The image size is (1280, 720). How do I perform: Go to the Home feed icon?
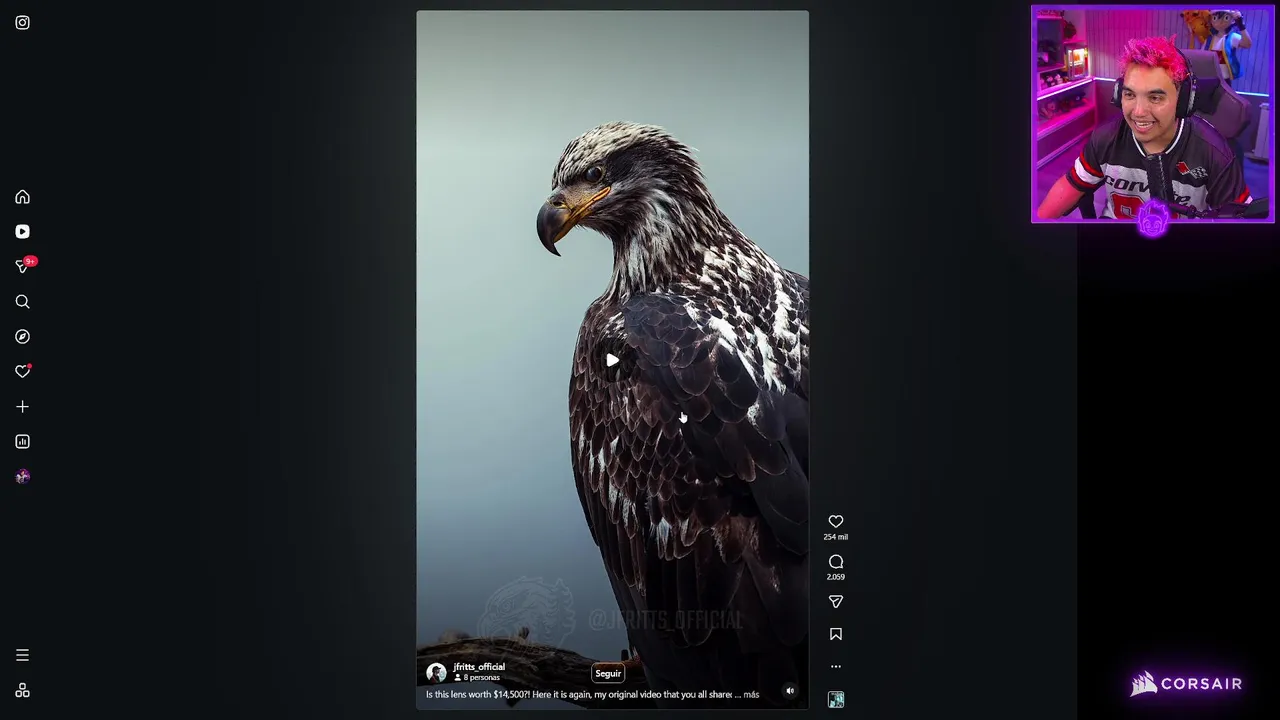pos(22,197)
